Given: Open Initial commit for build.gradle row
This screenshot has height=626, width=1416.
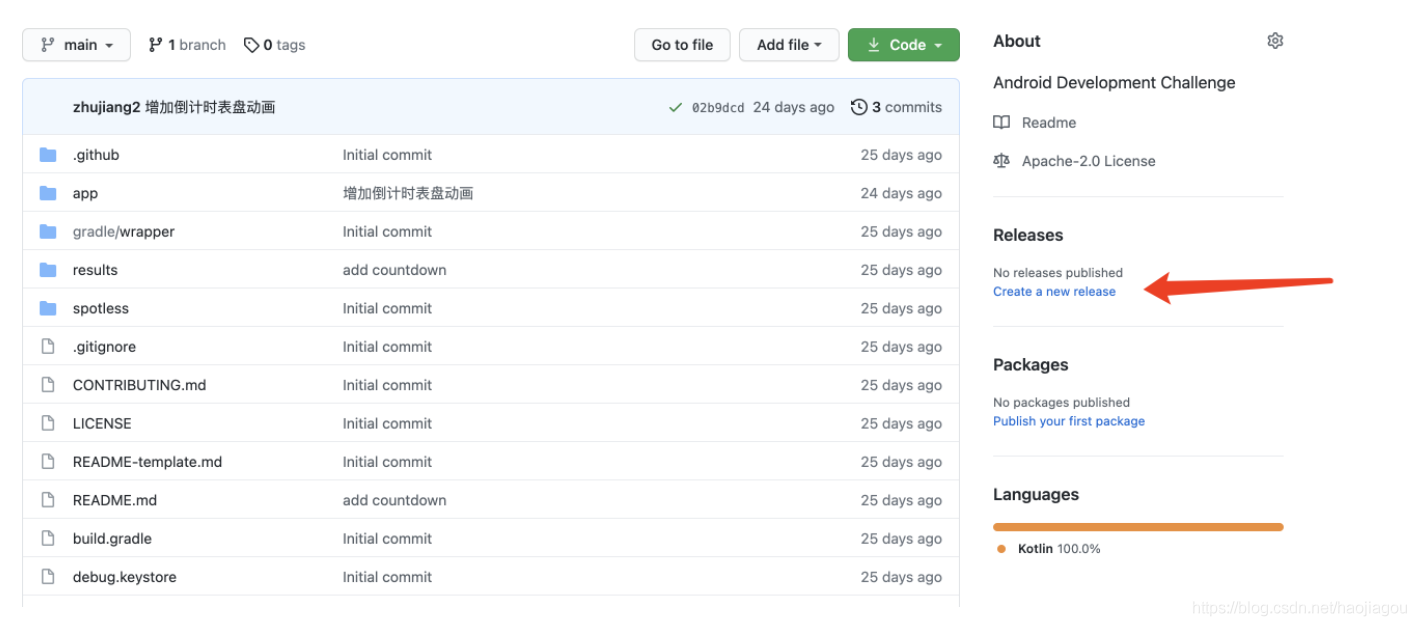Looking at the screenshot, I should tap(387, 538).
